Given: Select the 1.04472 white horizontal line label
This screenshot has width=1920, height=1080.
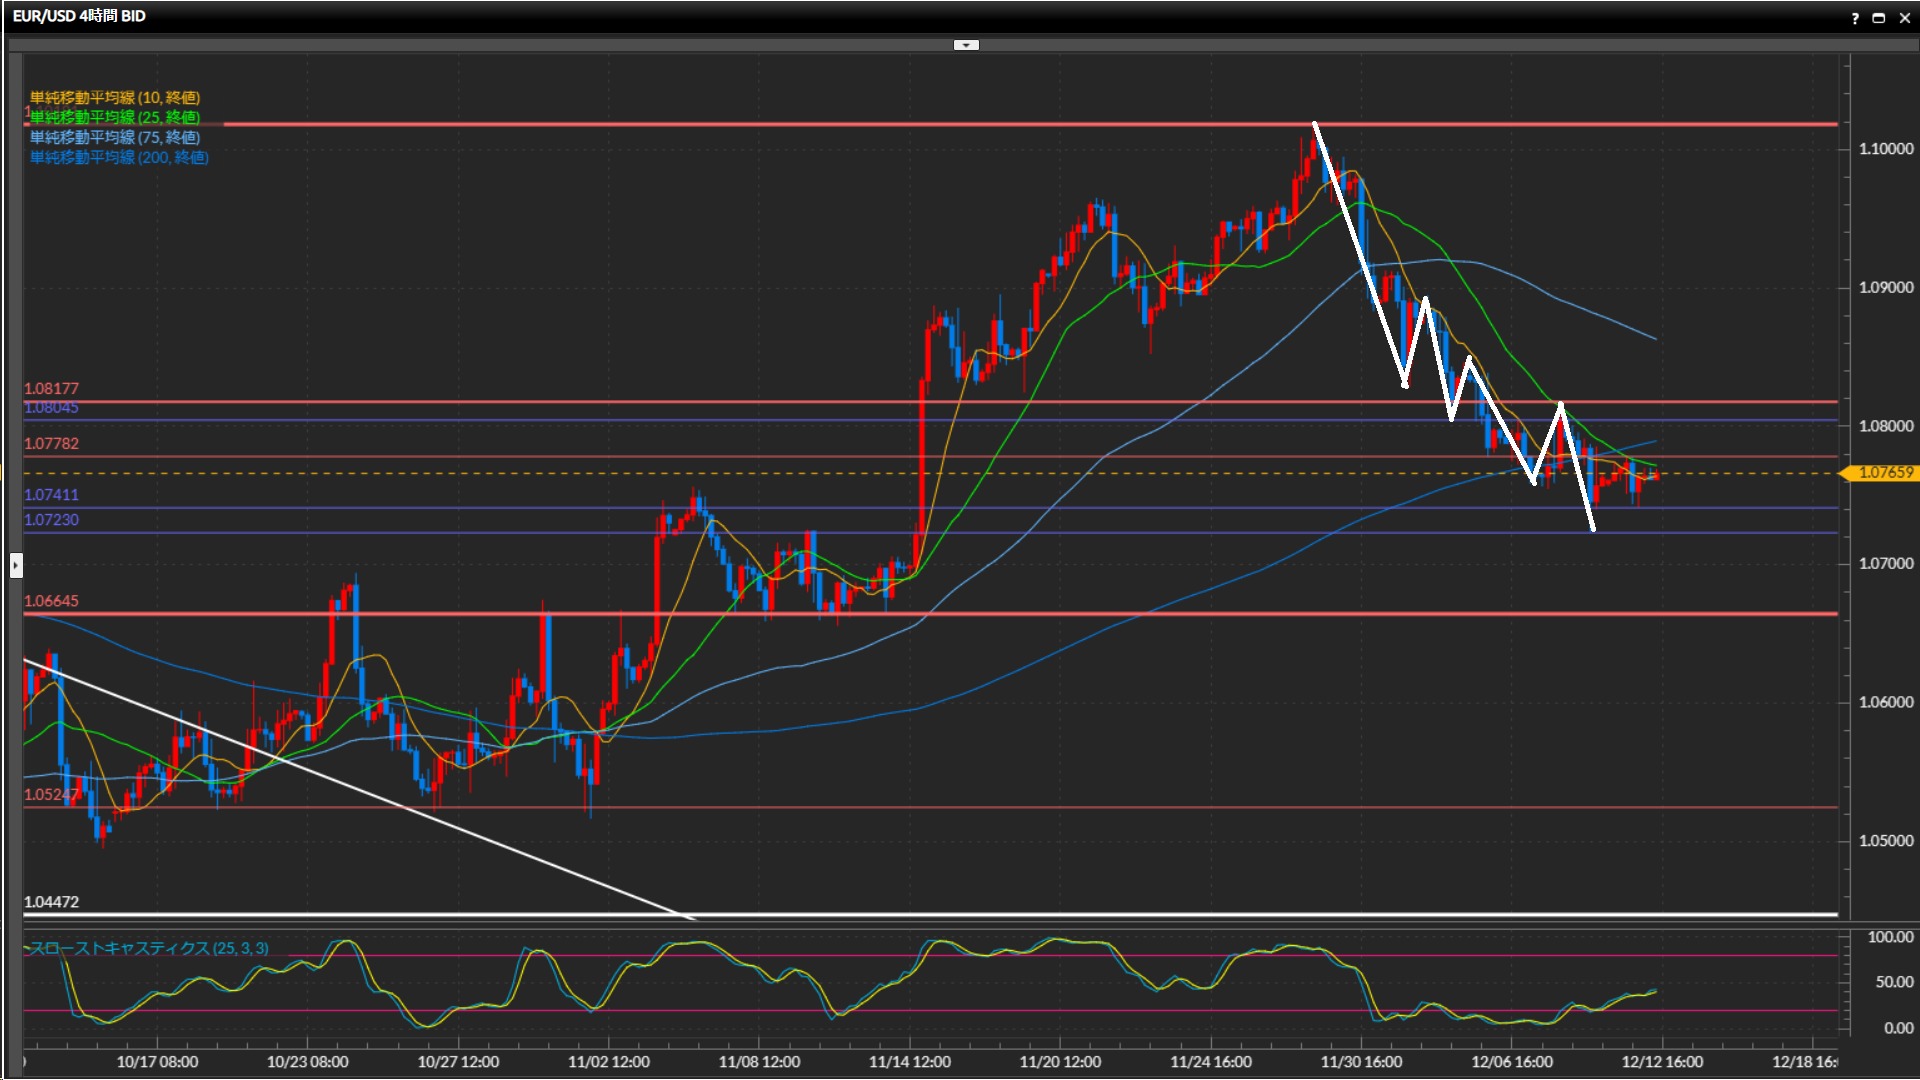Looking at the screenshot, I should pyautogui.click(x=51, y=902).
